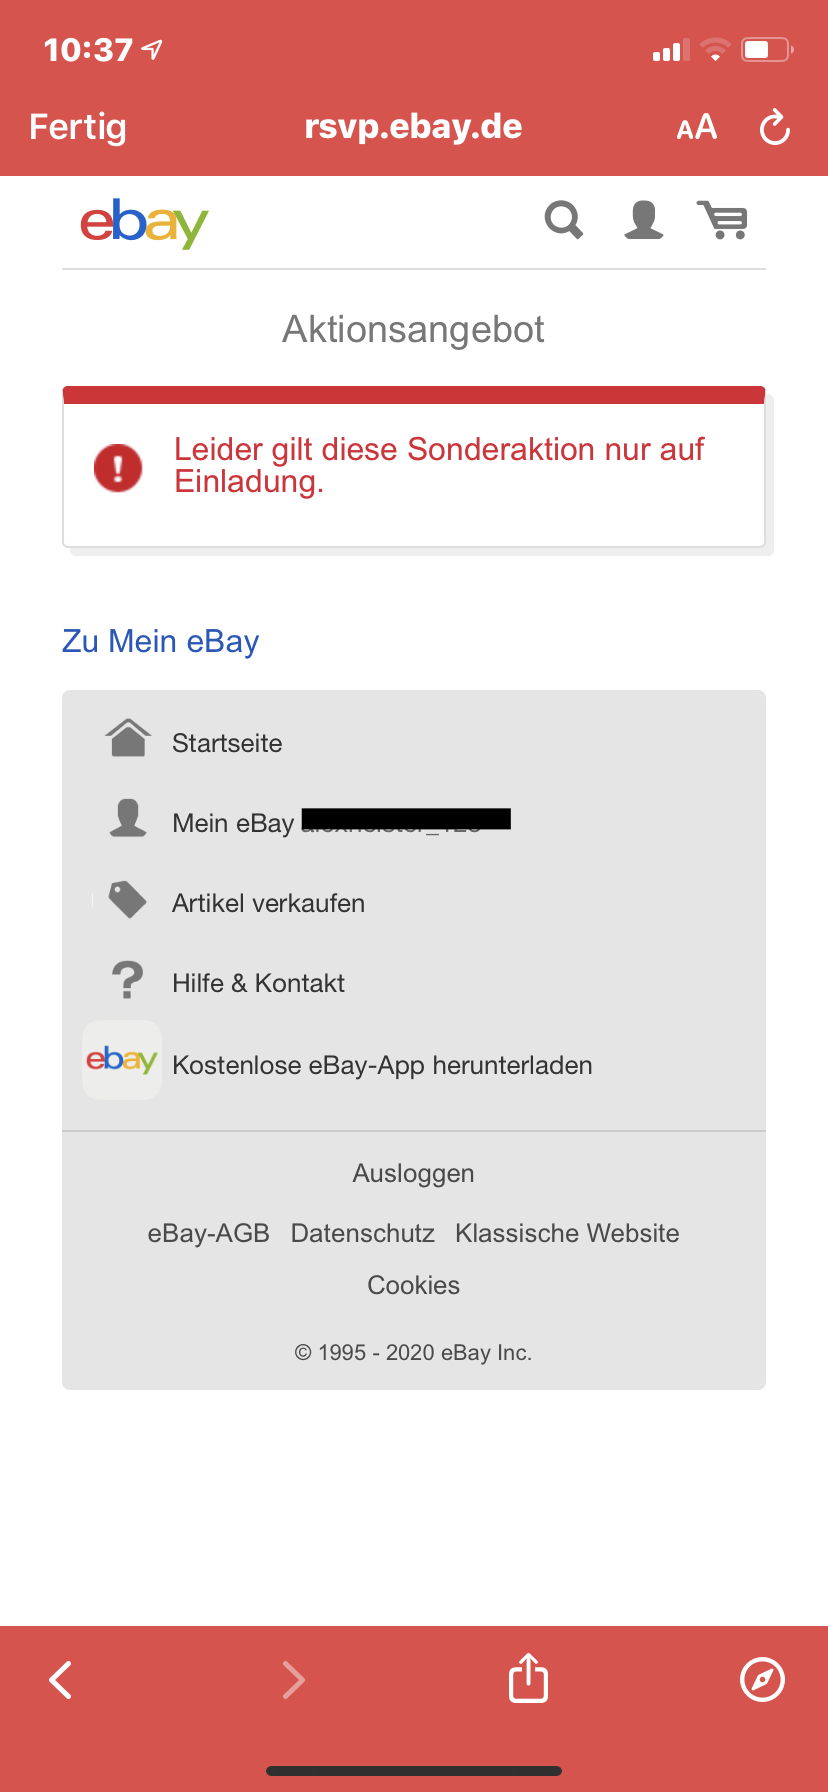The height and width of the screenshot is (1792, 828).
Task: Follow the "Zu Mein eBay" link
Action: point(161,641)
